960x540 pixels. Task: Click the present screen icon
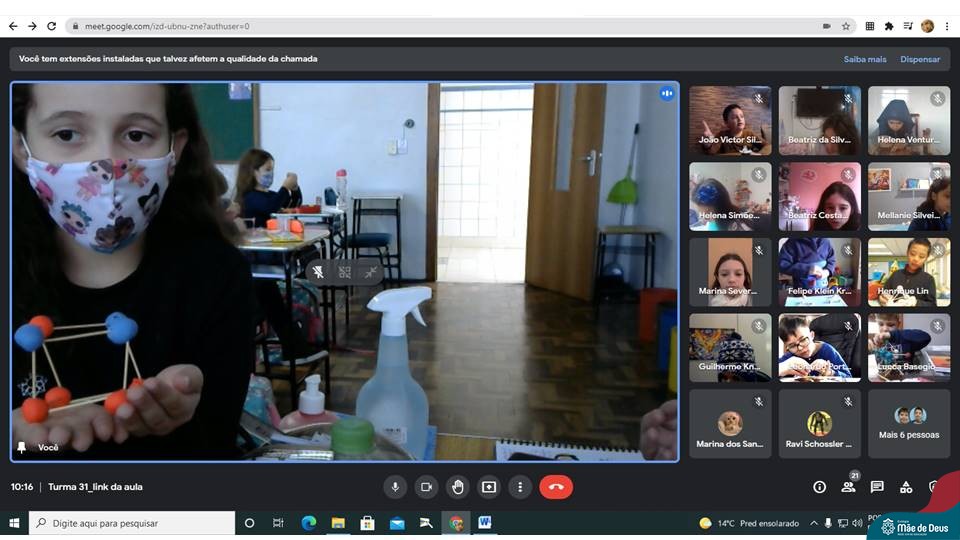489,487
